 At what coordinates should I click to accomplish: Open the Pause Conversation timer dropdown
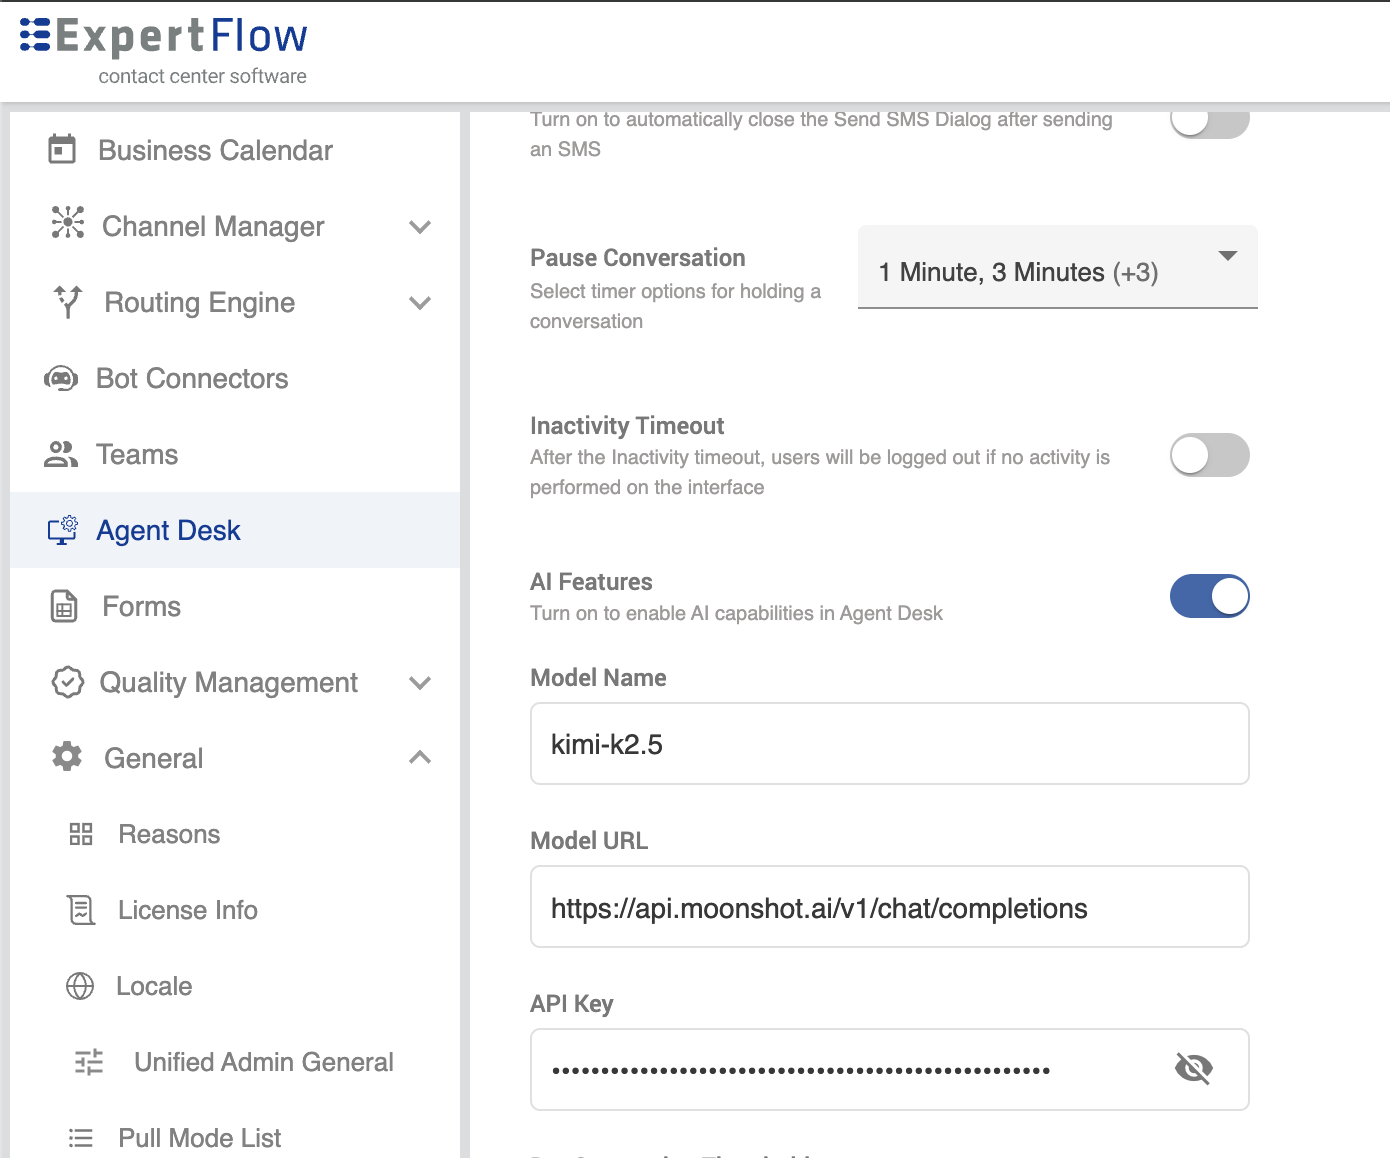(1058, 268)
